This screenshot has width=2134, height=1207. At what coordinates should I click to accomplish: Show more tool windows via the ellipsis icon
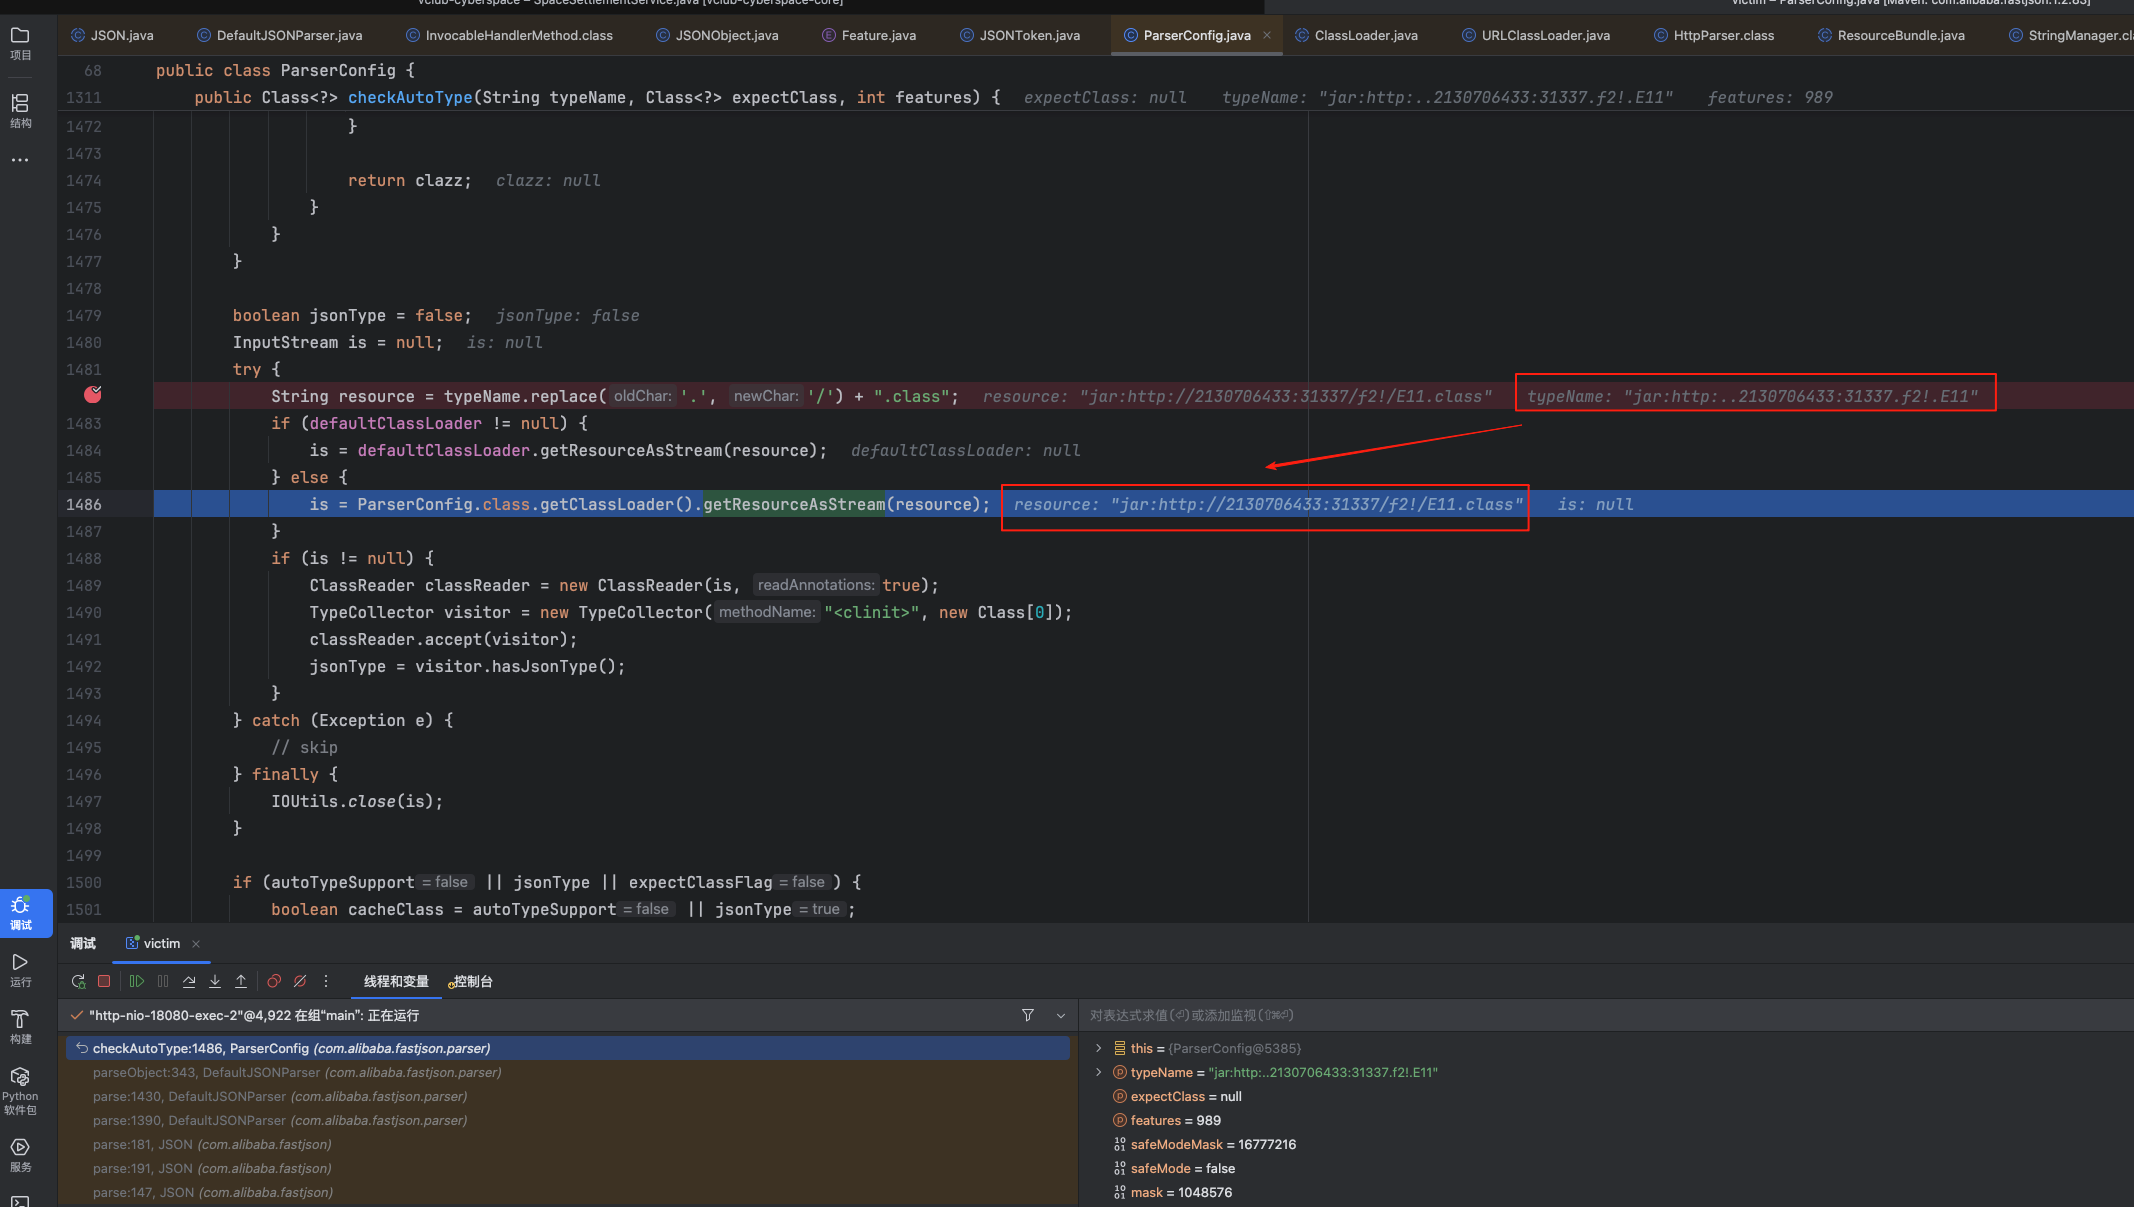[20, 159]
